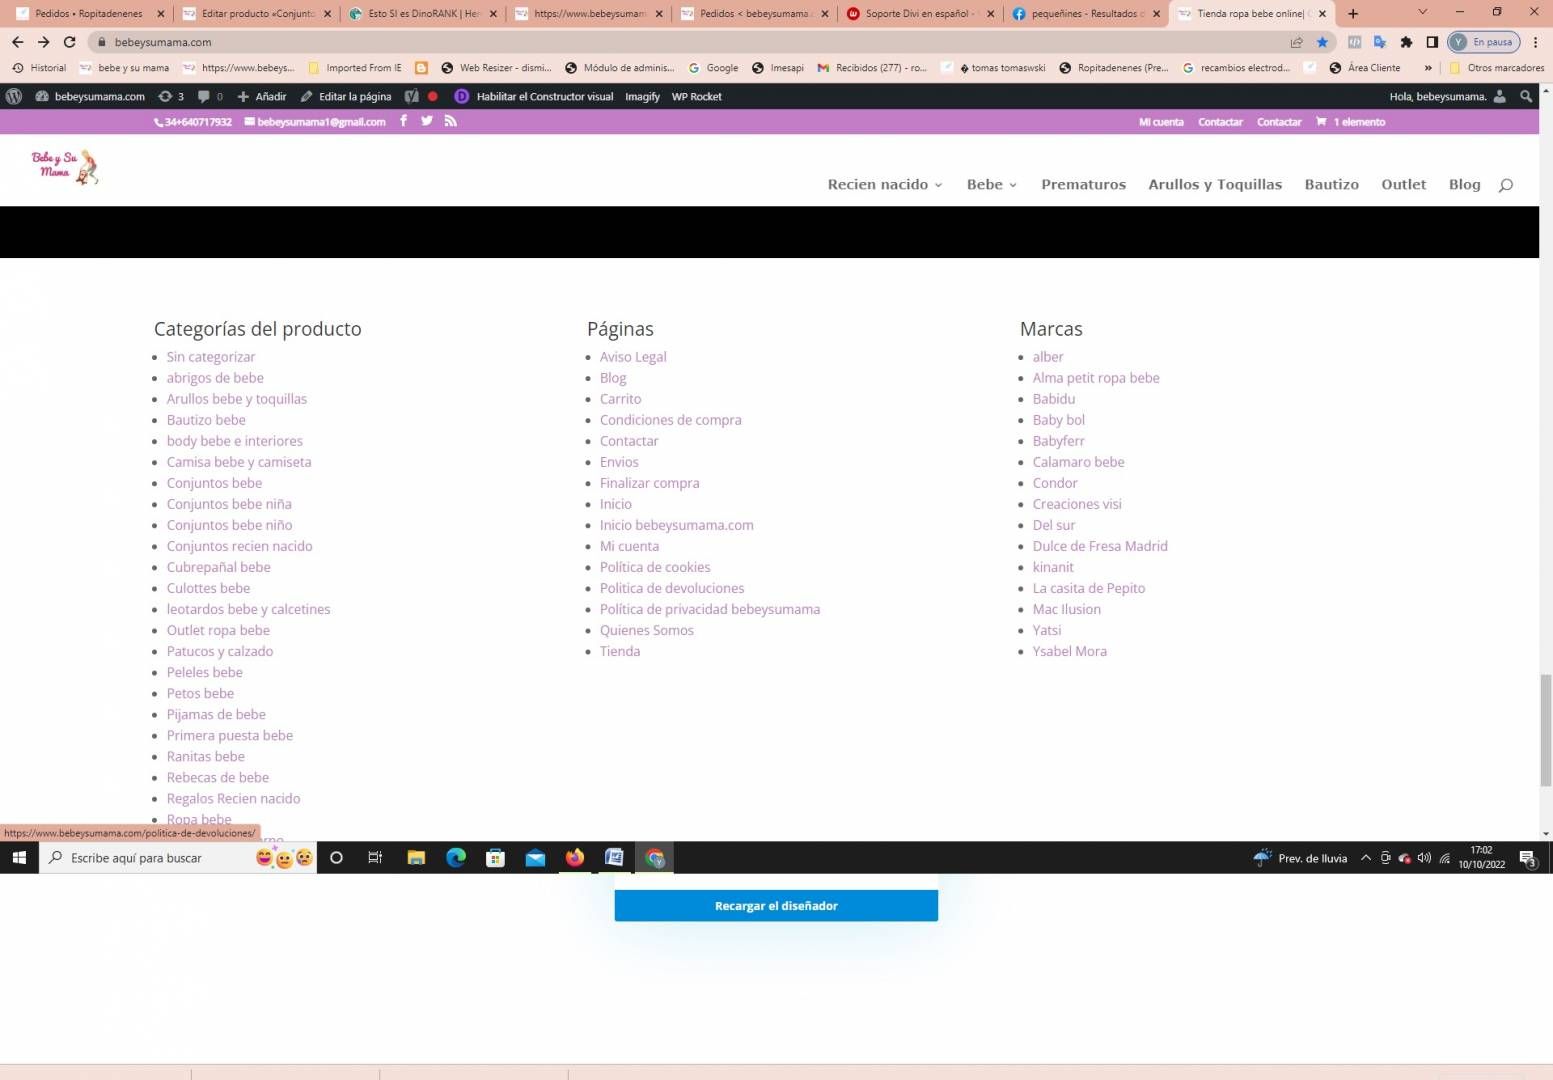The height and width of the screenshot is (1080, 1553).
Task: Open Microsoft Store on the taskbar
Action: (x=495, y=858)
